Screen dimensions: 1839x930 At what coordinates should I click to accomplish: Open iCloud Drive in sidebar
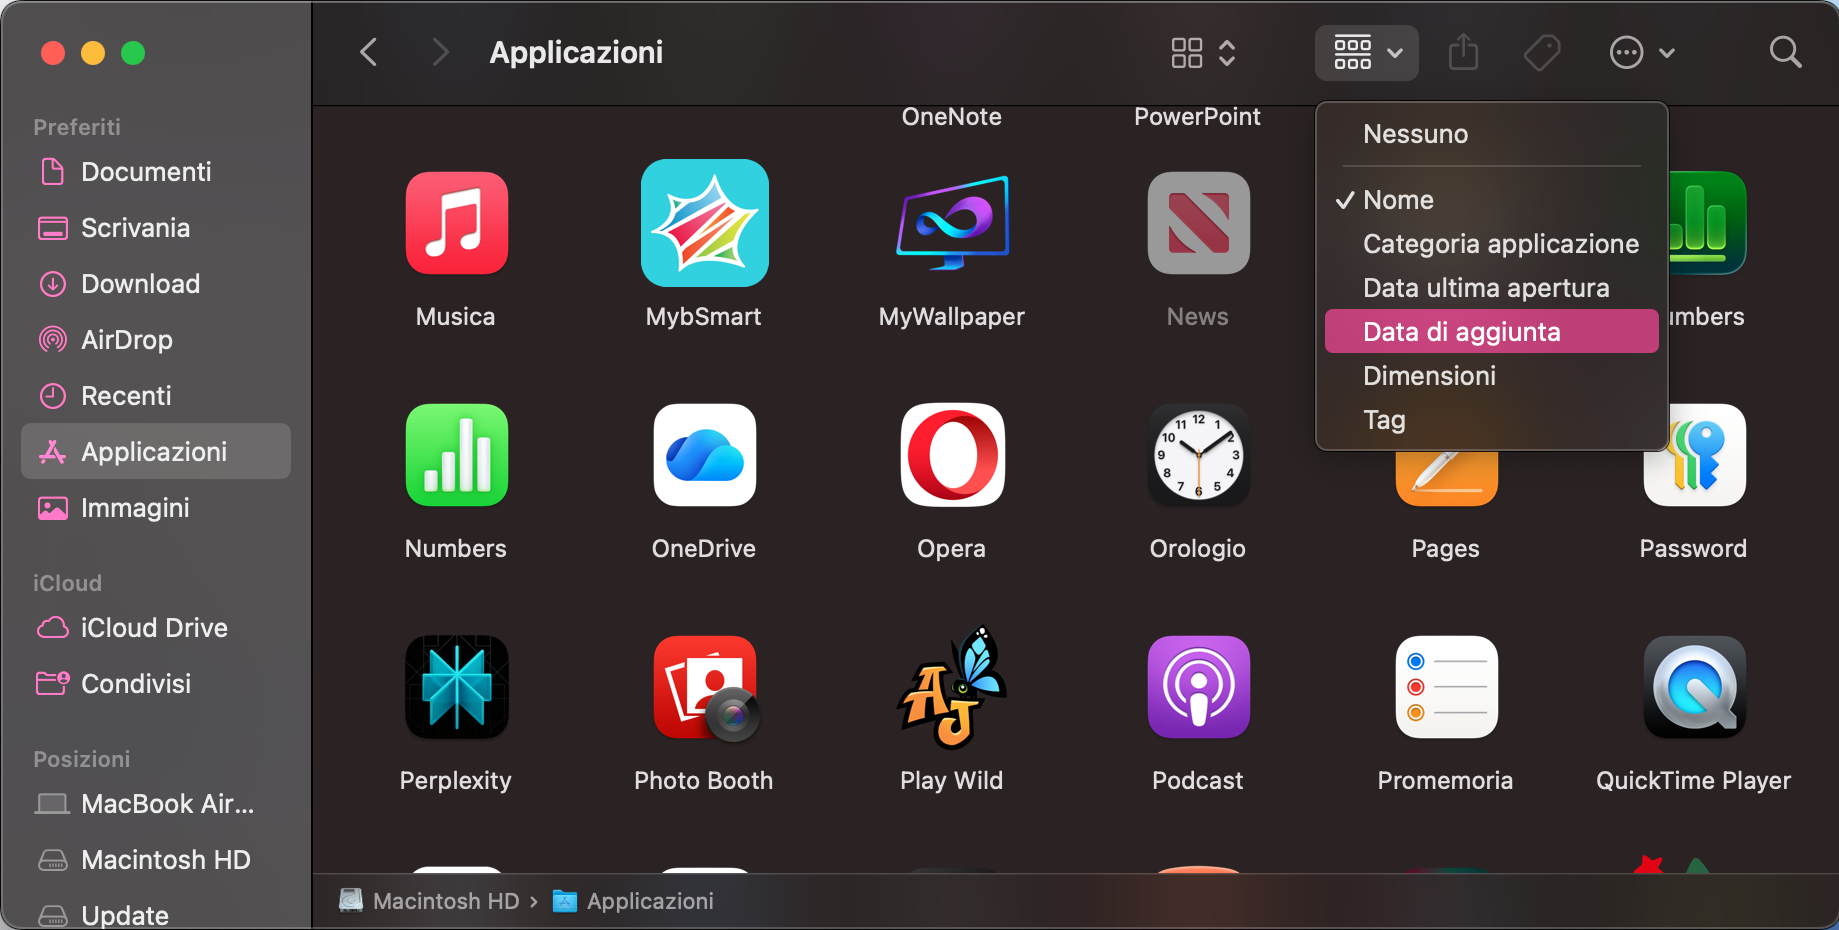156,628
